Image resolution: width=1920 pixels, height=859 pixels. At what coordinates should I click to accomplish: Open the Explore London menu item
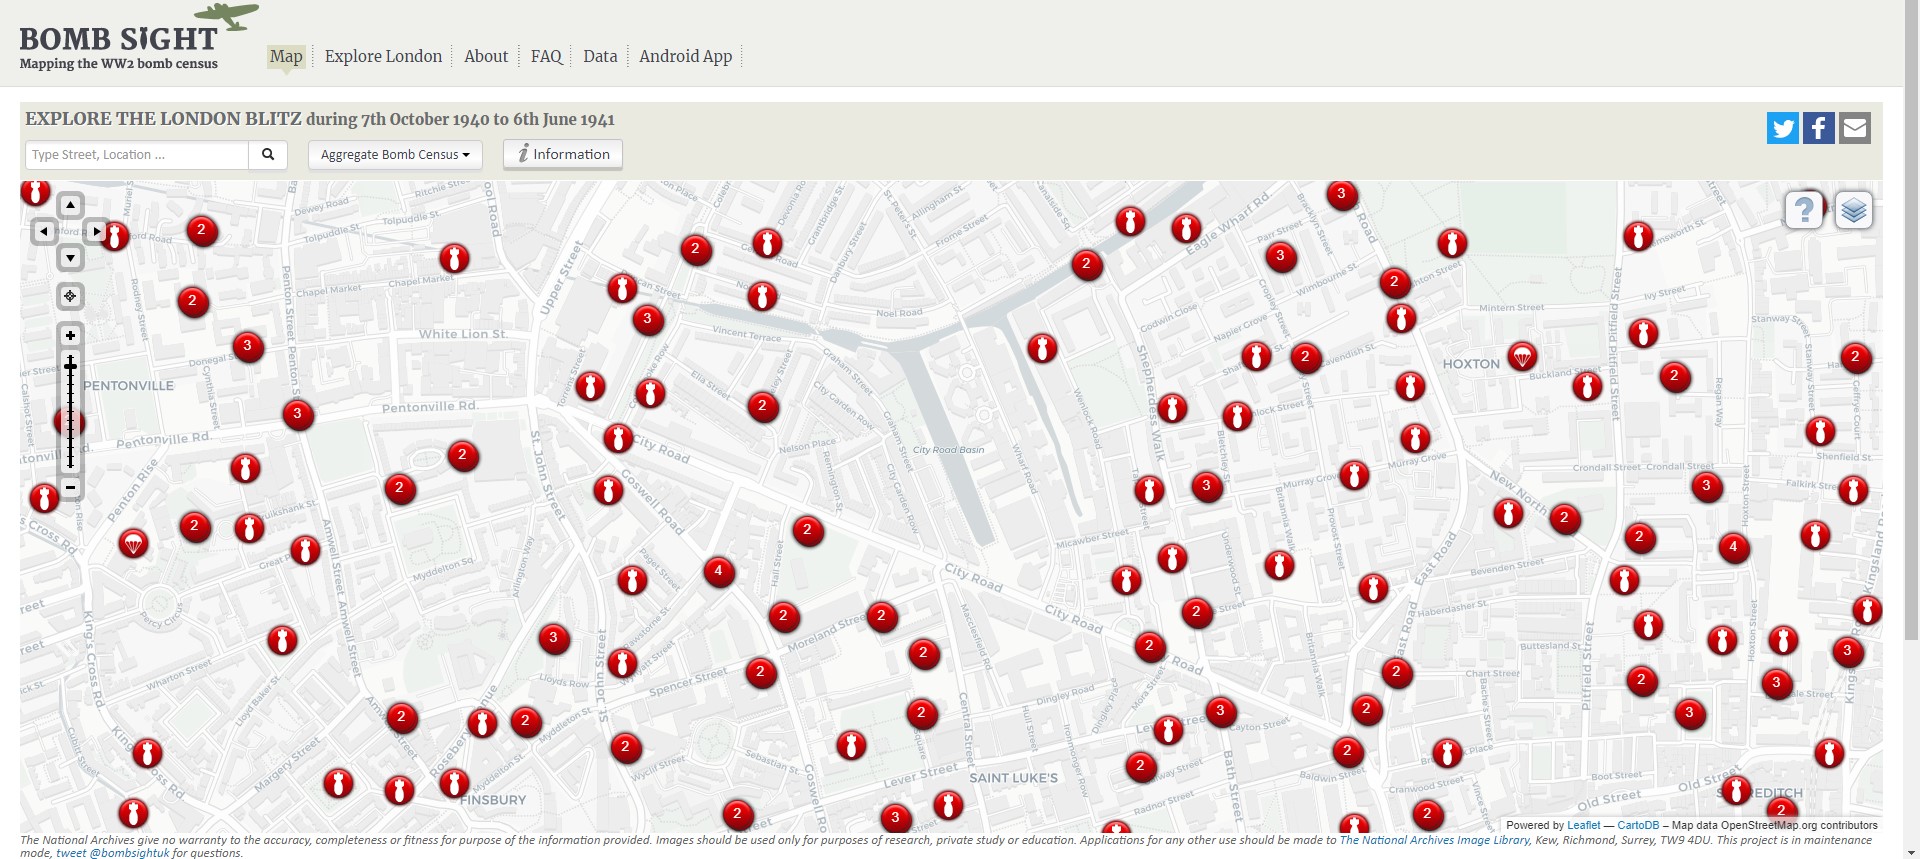tap(383, 56)
